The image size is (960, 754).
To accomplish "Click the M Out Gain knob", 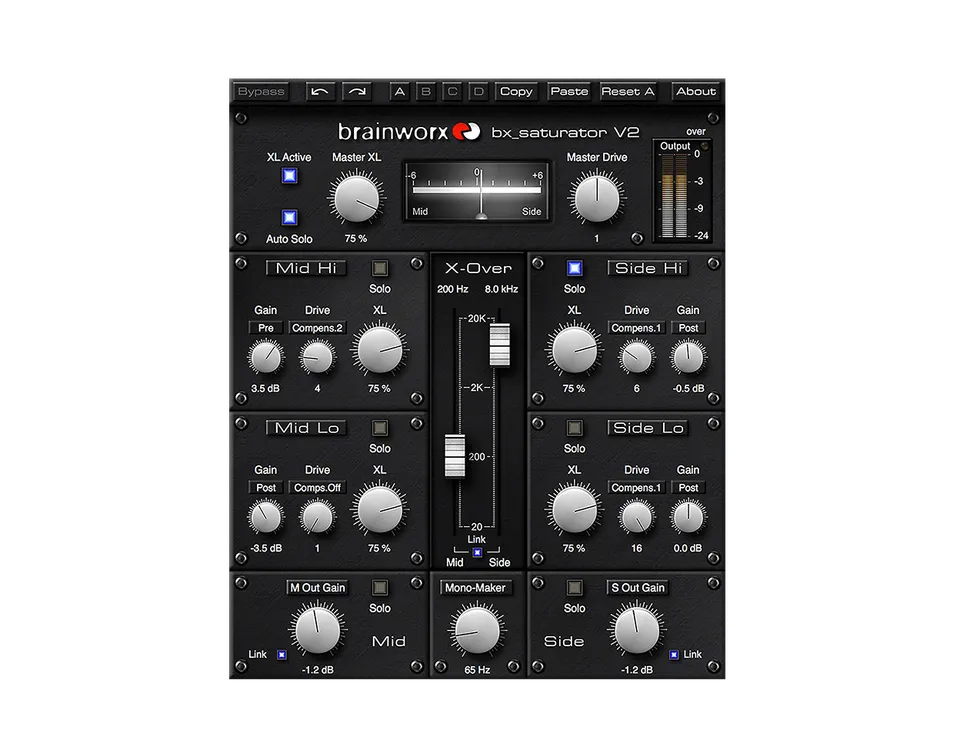I will coord(317,630).
